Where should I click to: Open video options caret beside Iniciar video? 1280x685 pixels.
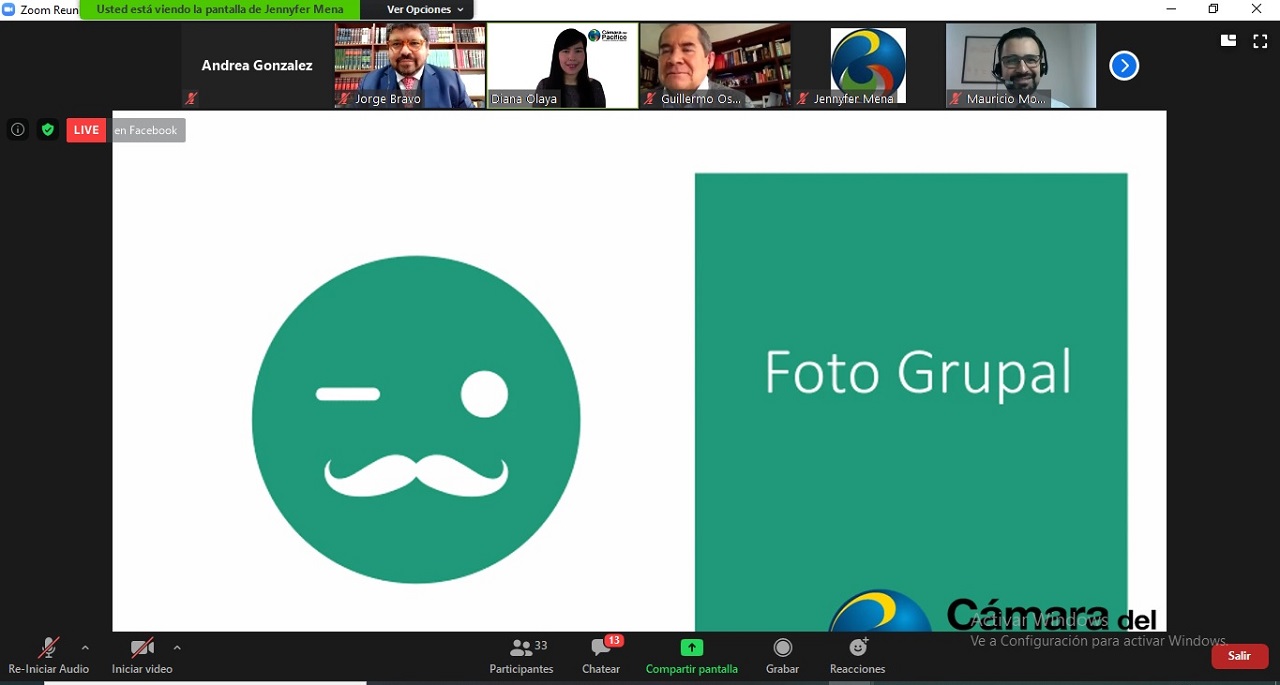(x=177, y=648)
